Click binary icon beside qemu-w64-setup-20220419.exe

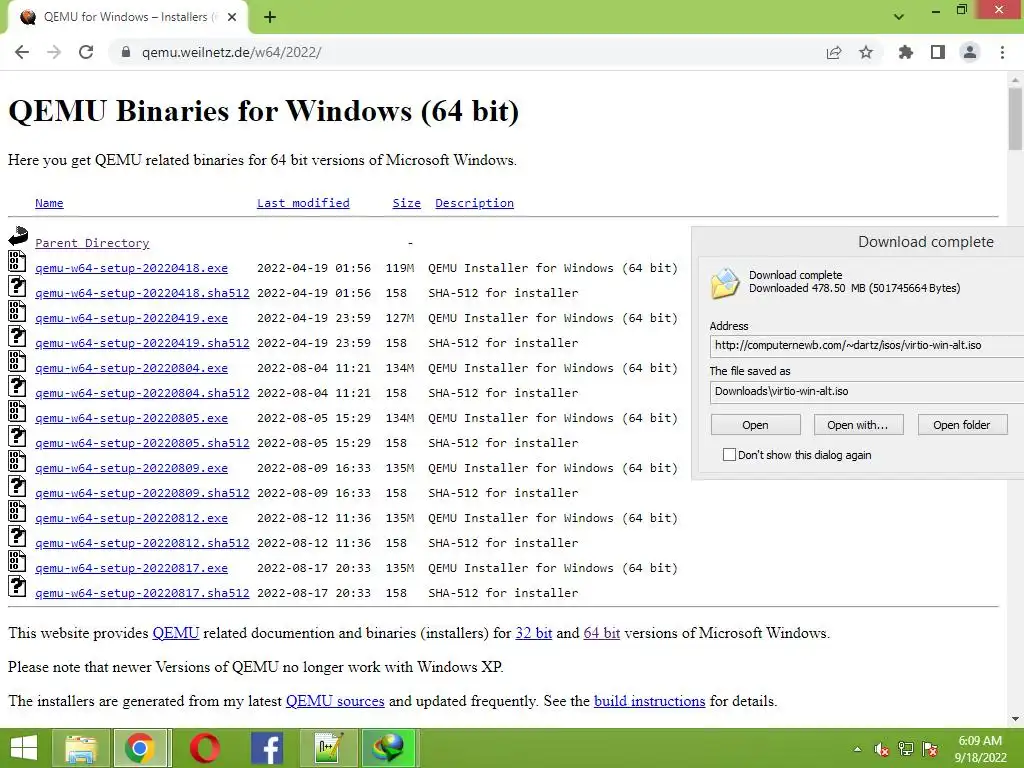(18, 311)
